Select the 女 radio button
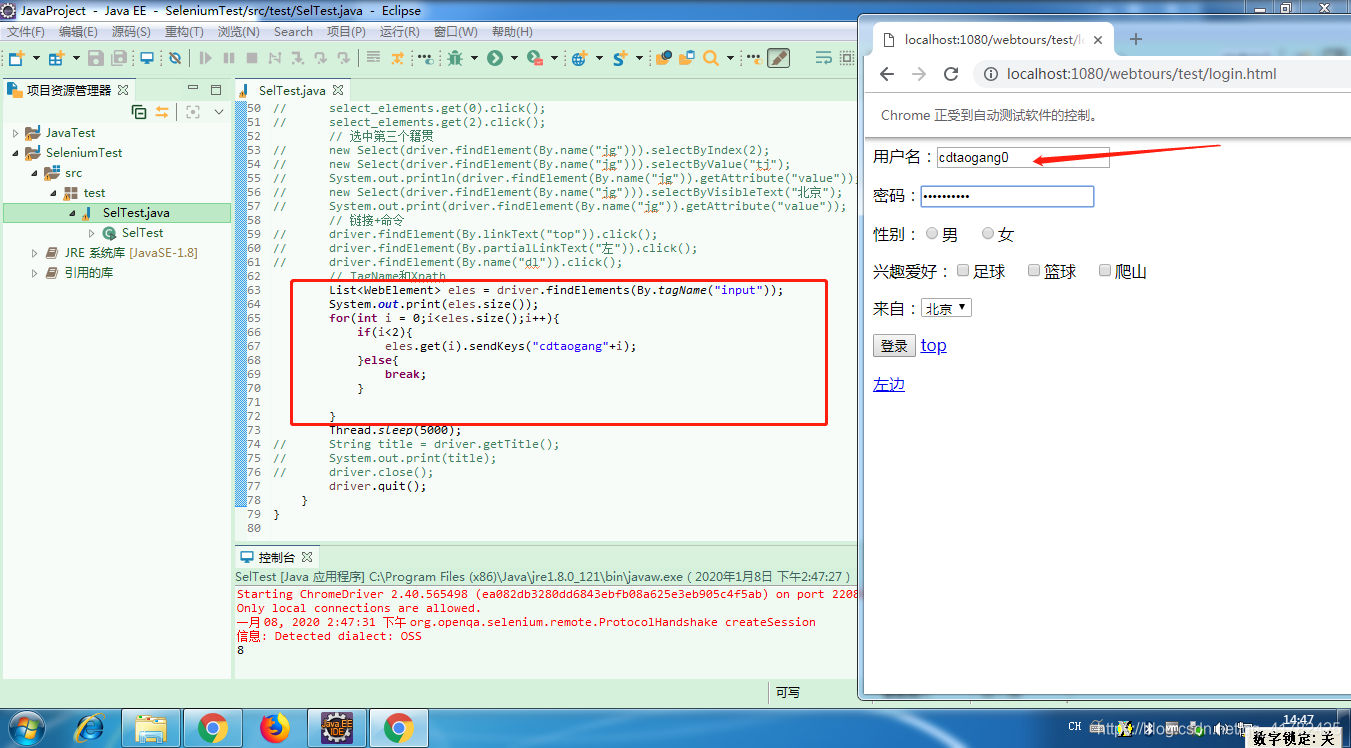 coord(988,233)
